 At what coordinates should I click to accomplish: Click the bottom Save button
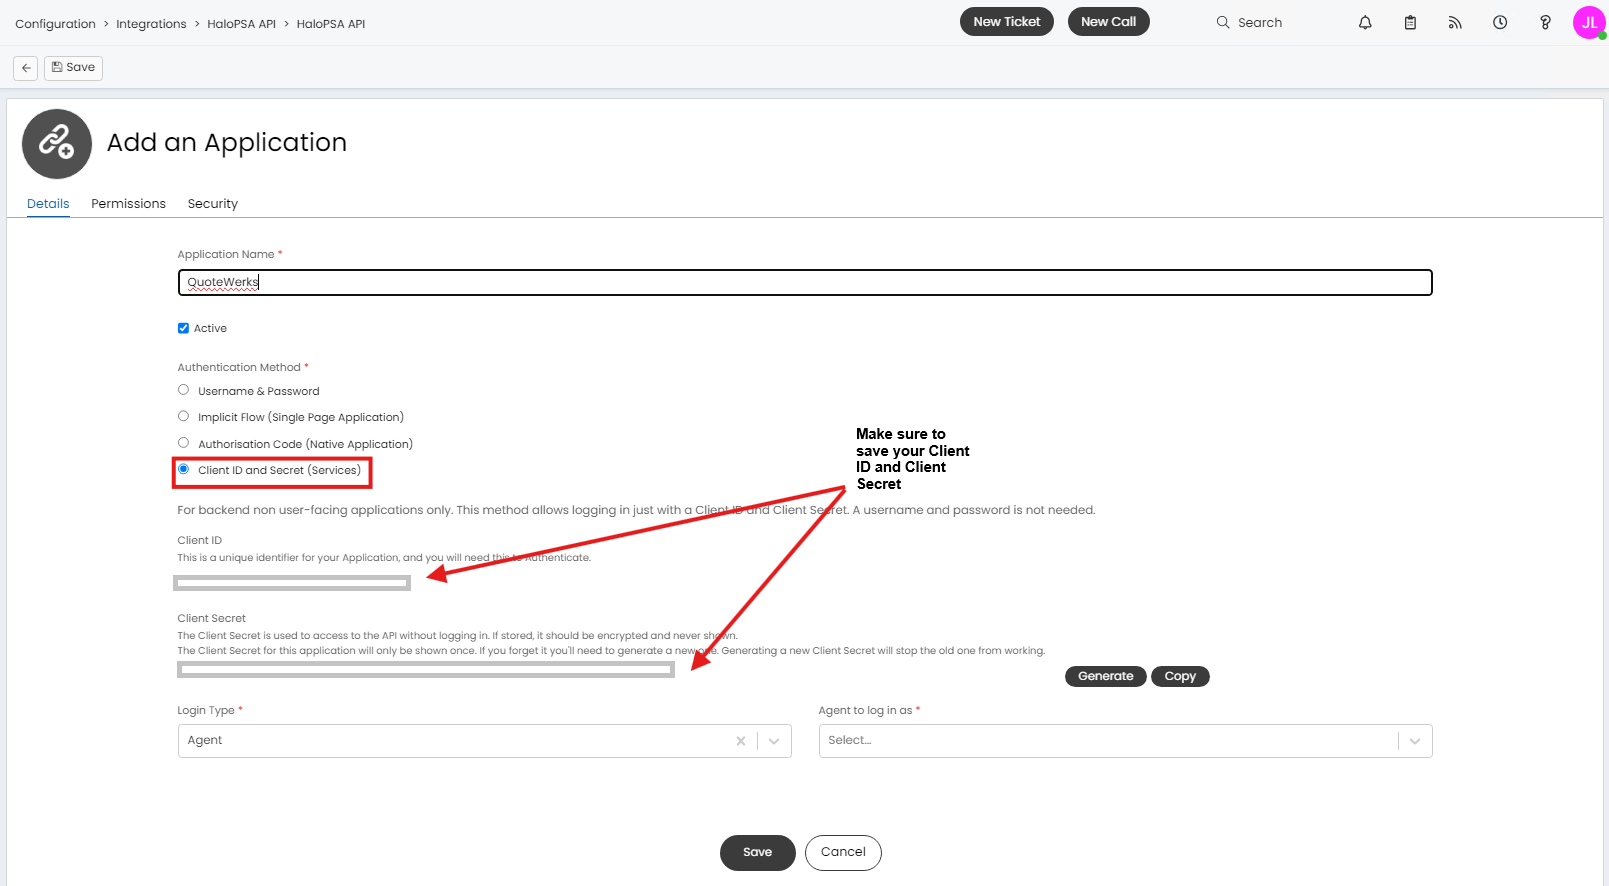758,853
